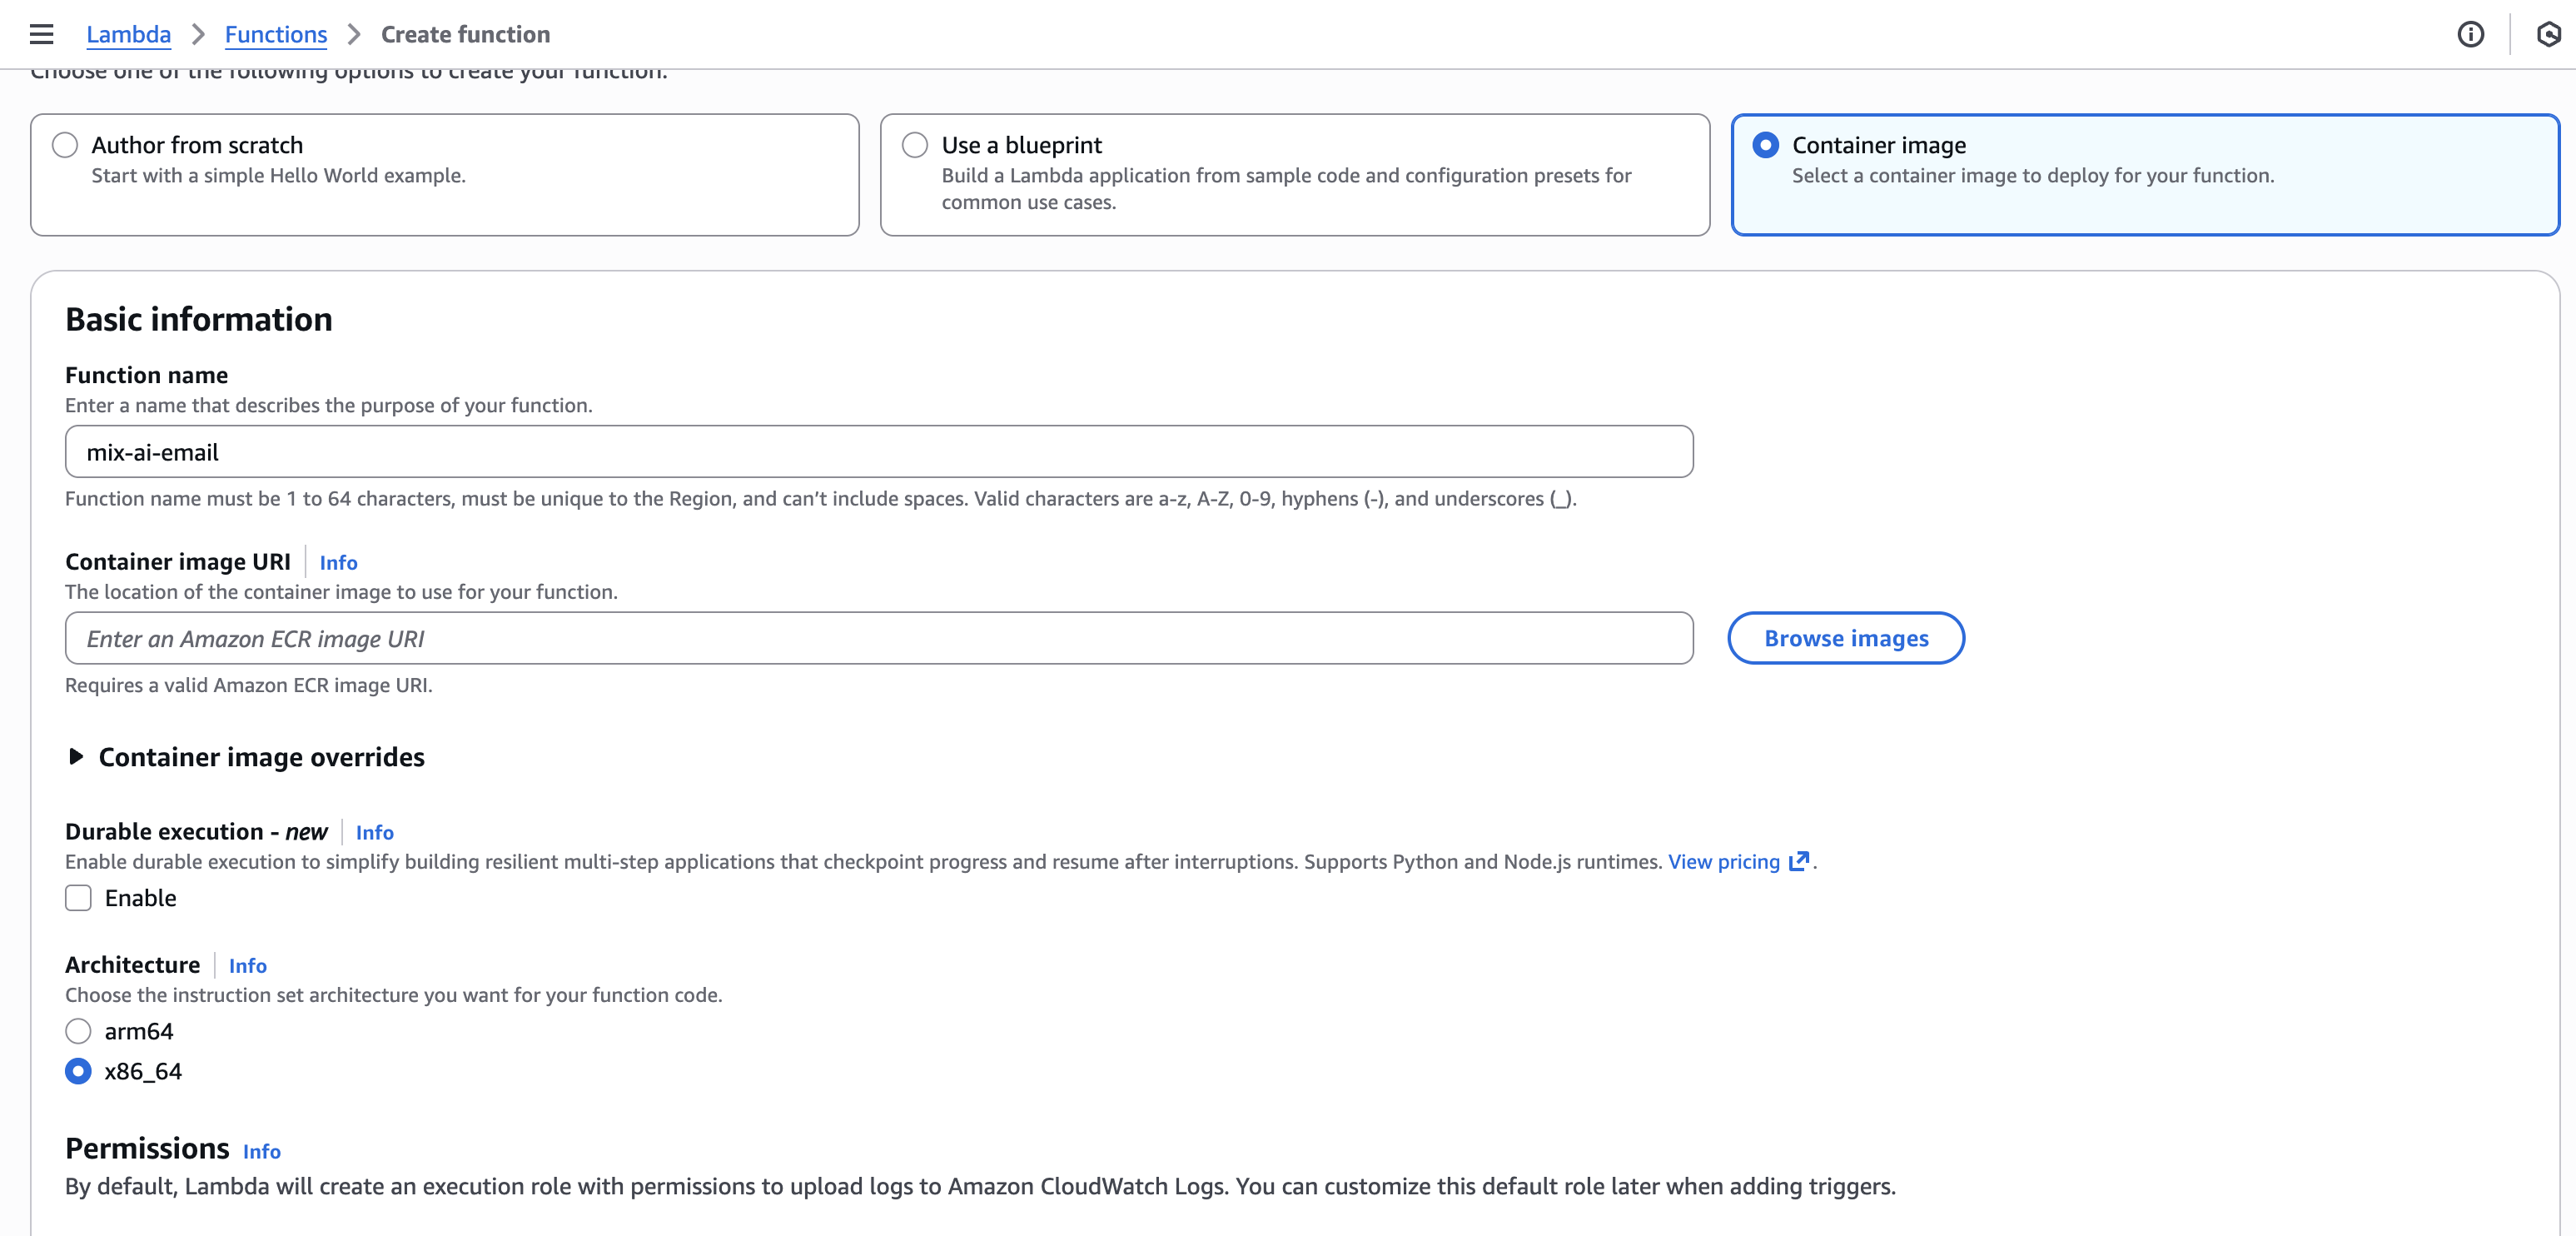Select Use a blueprint option
2576x1236 pixels.
pos(914,145)
